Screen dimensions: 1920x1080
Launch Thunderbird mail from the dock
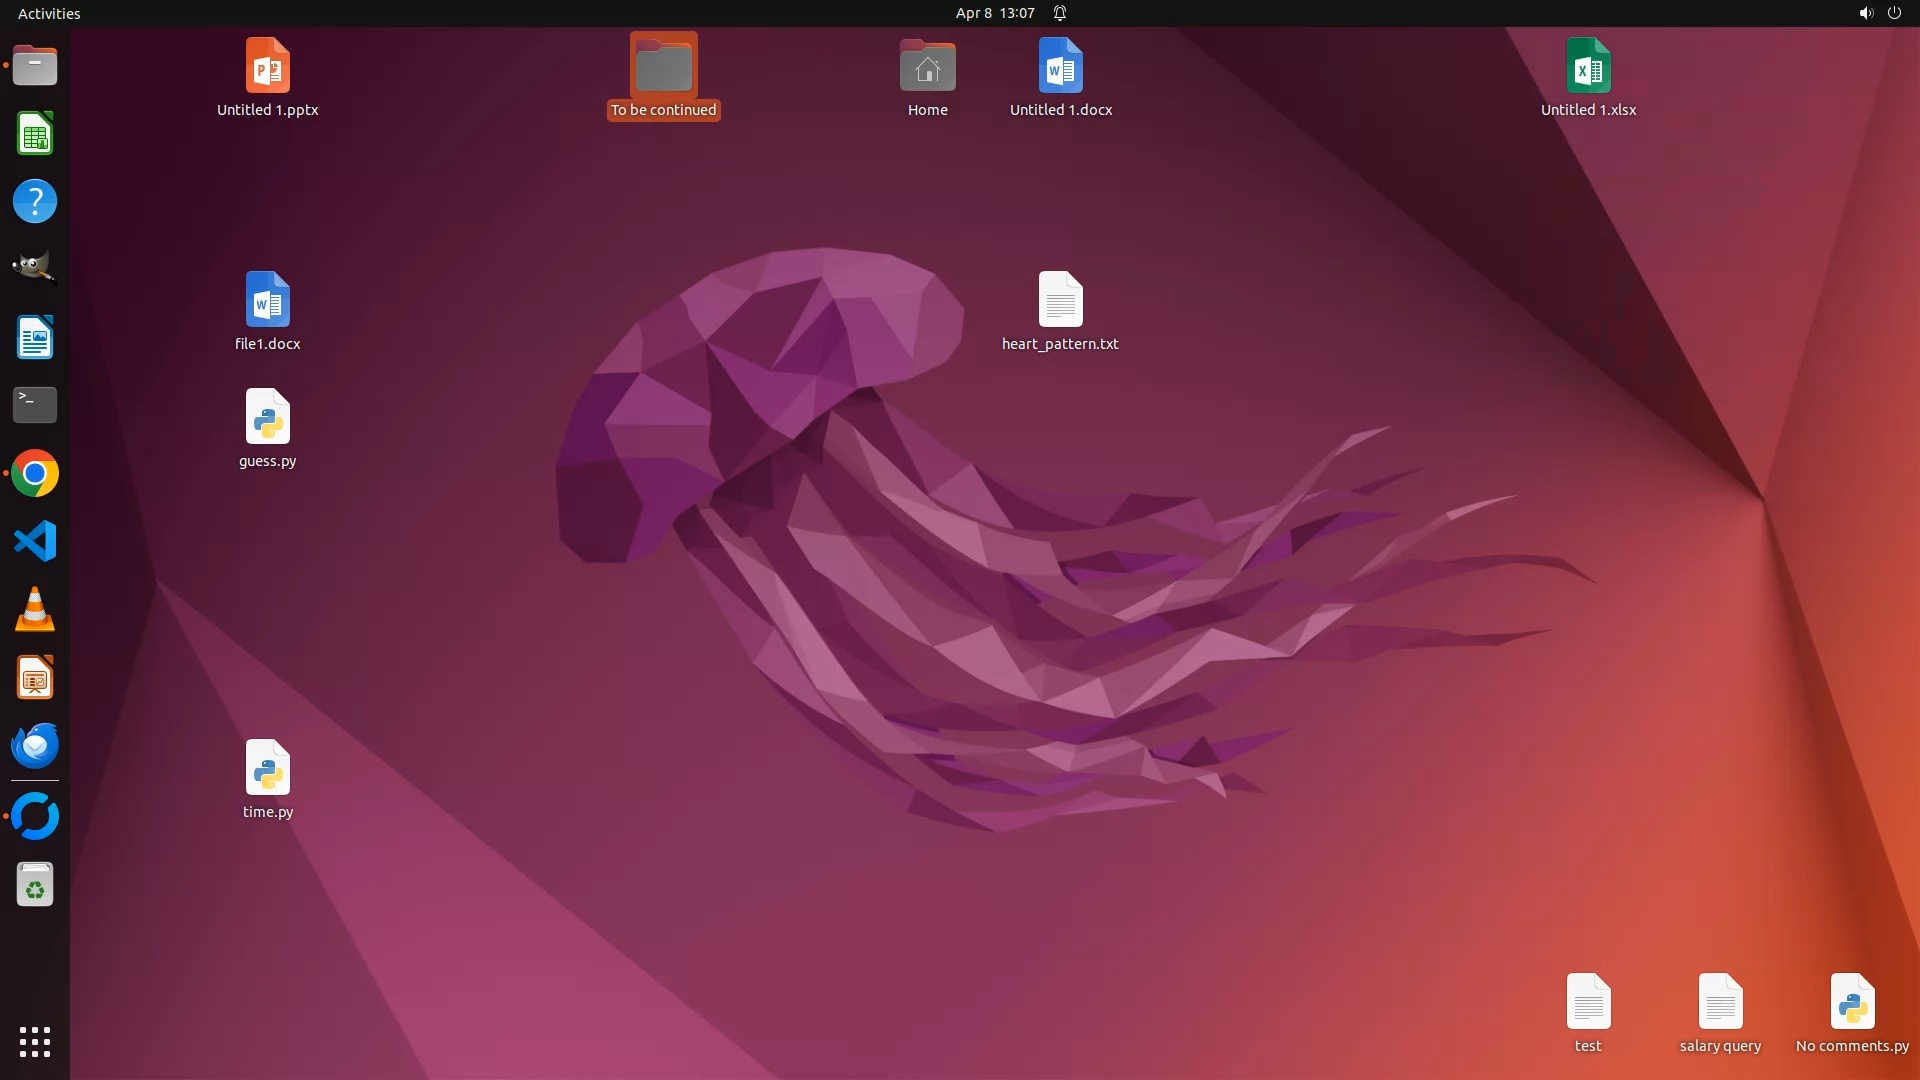coord(35,746)
